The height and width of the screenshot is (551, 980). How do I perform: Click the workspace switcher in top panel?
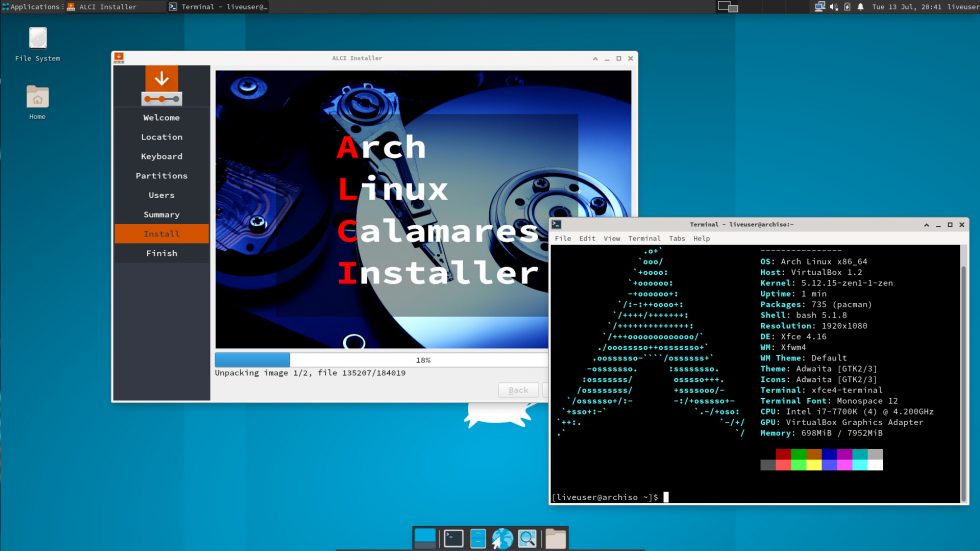pyautogui.click(x=728, y=7)
